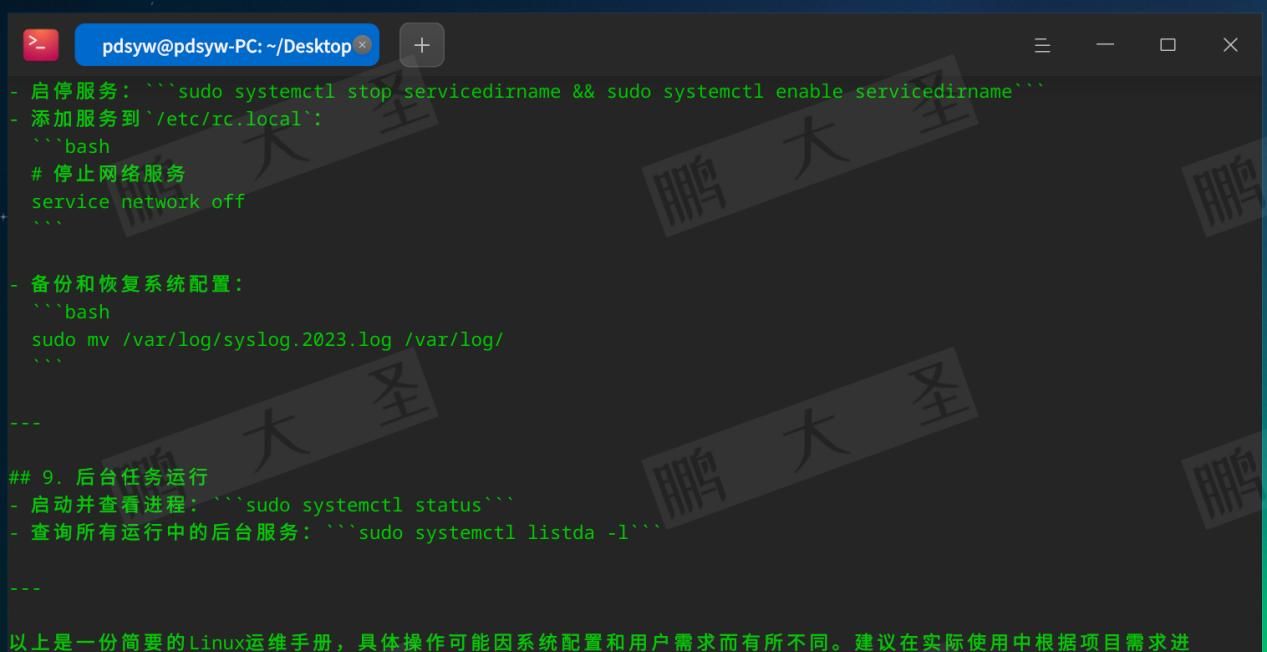
Task: Minimize the terminal window
Action: pyautogui.click(x=1105, y=45)
